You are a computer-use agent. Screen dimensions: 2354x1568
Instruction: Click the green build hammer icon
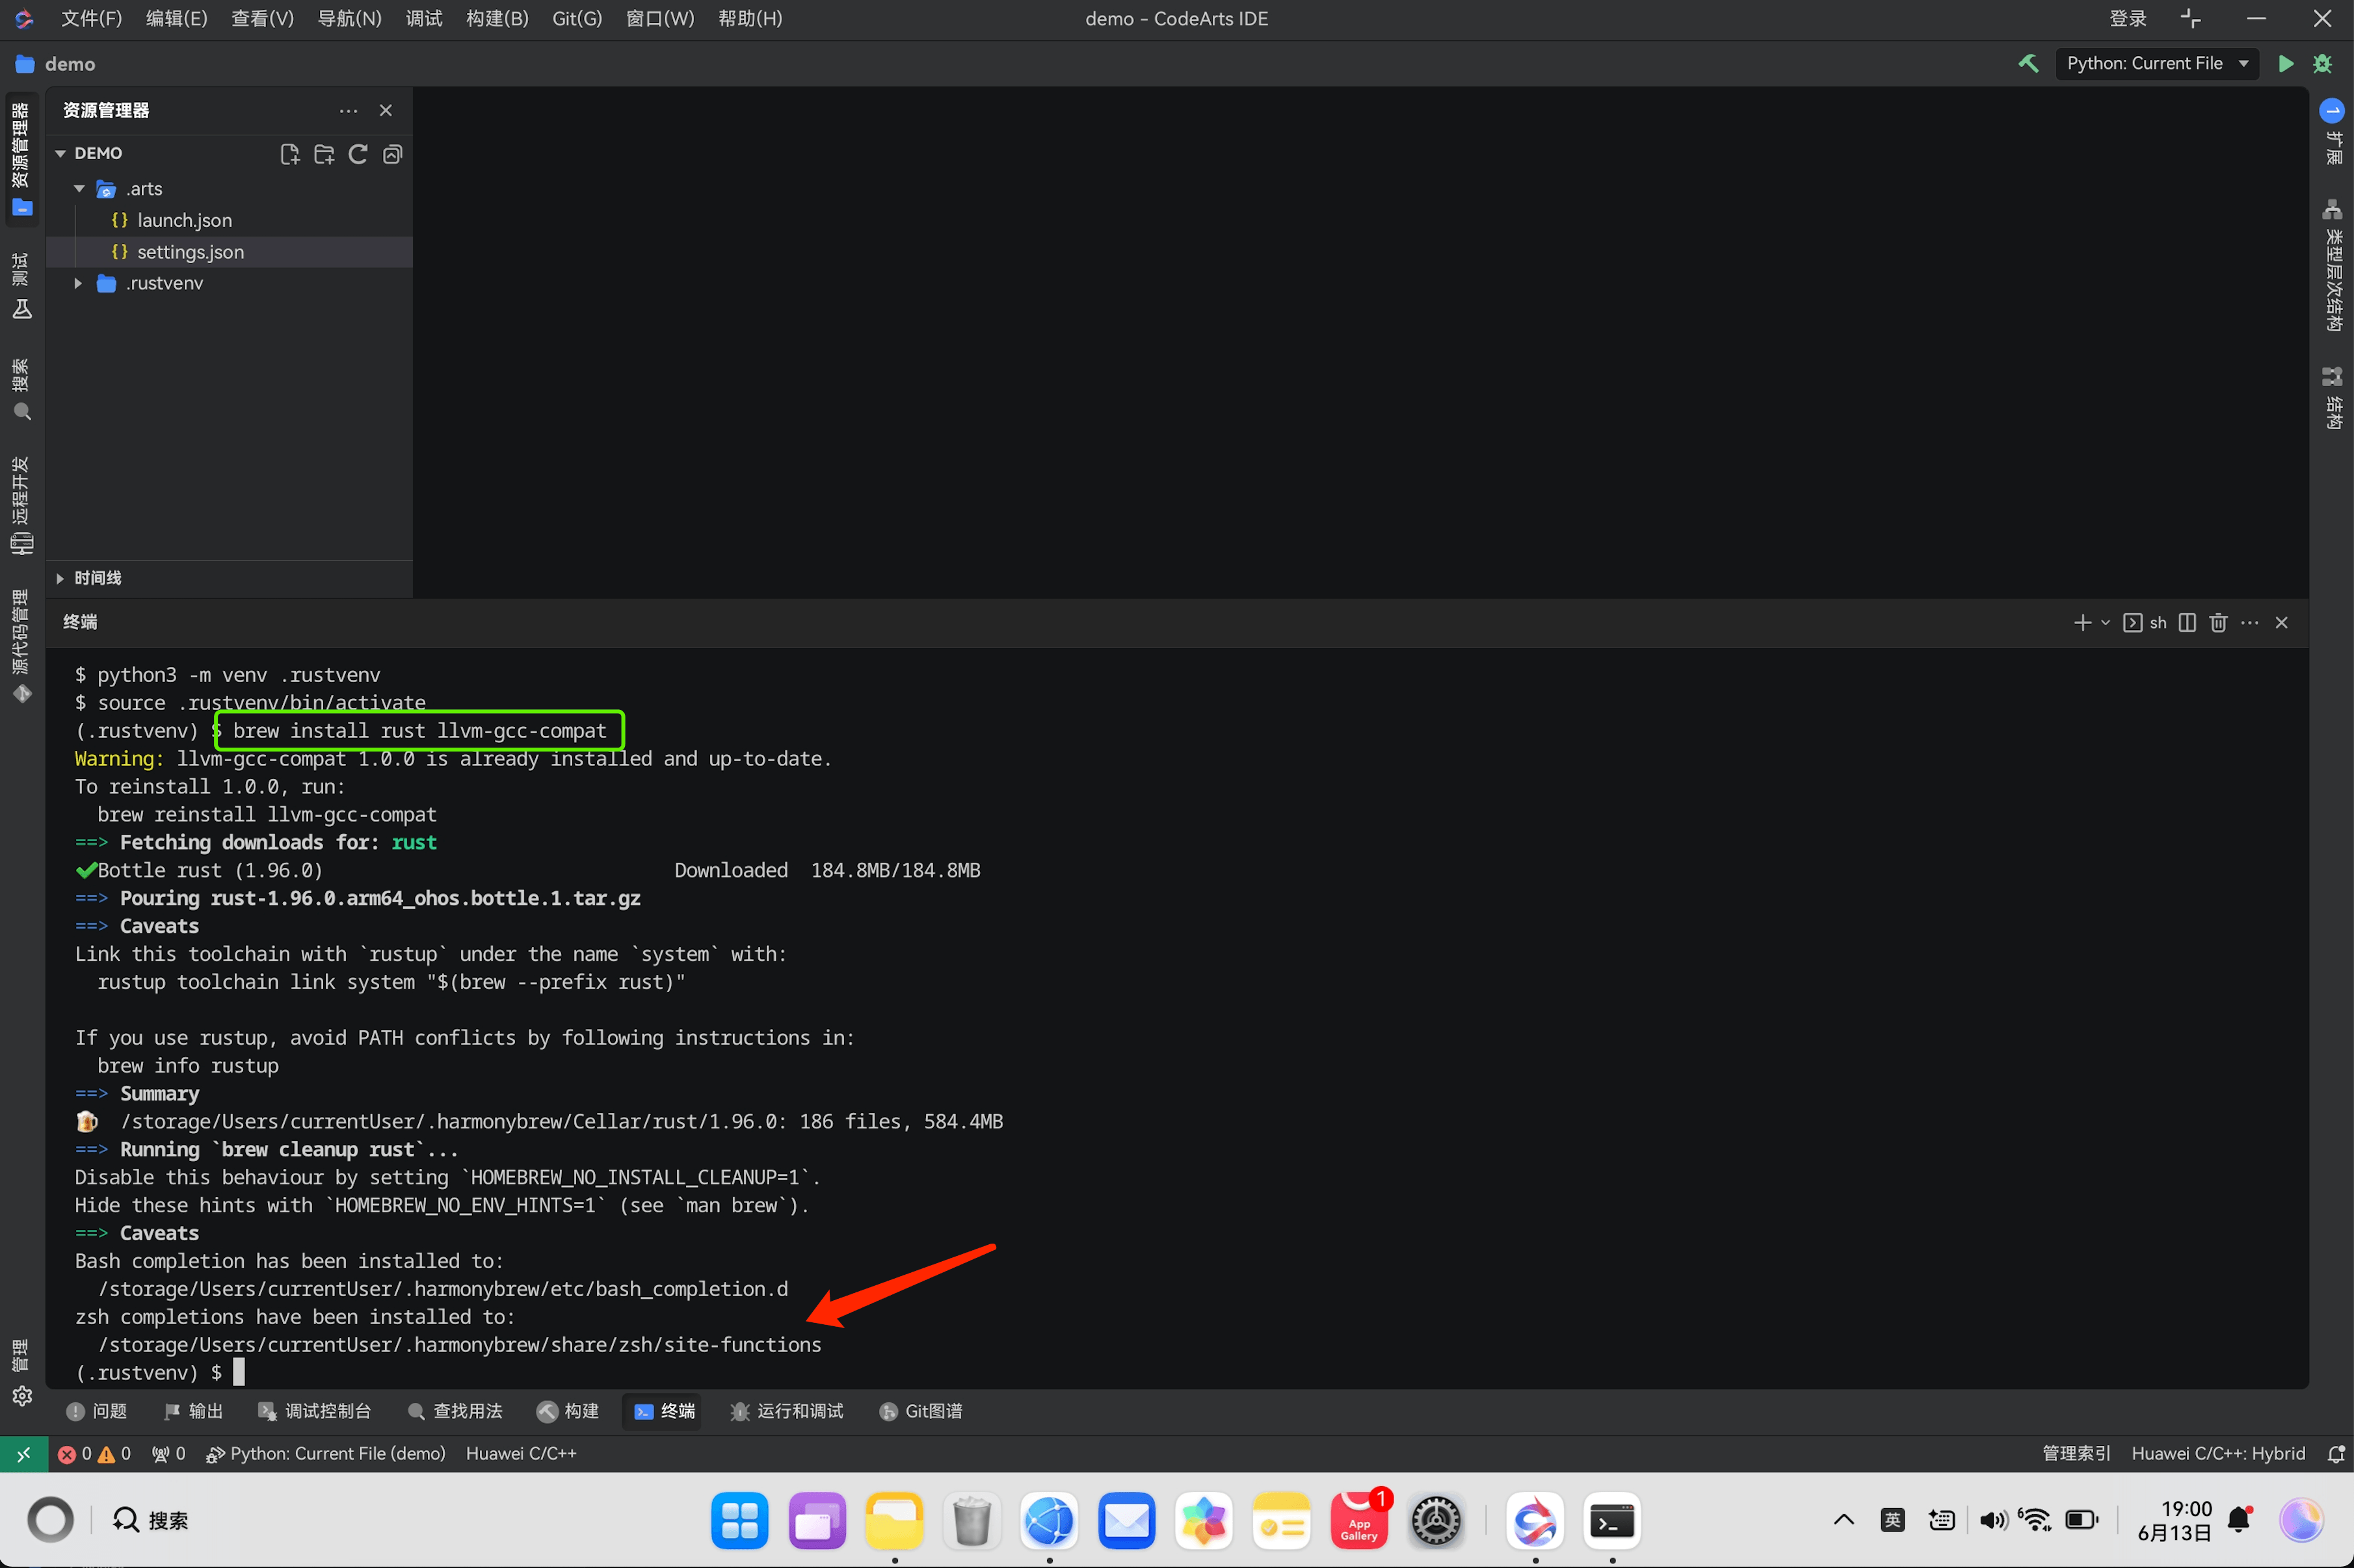2029,63
